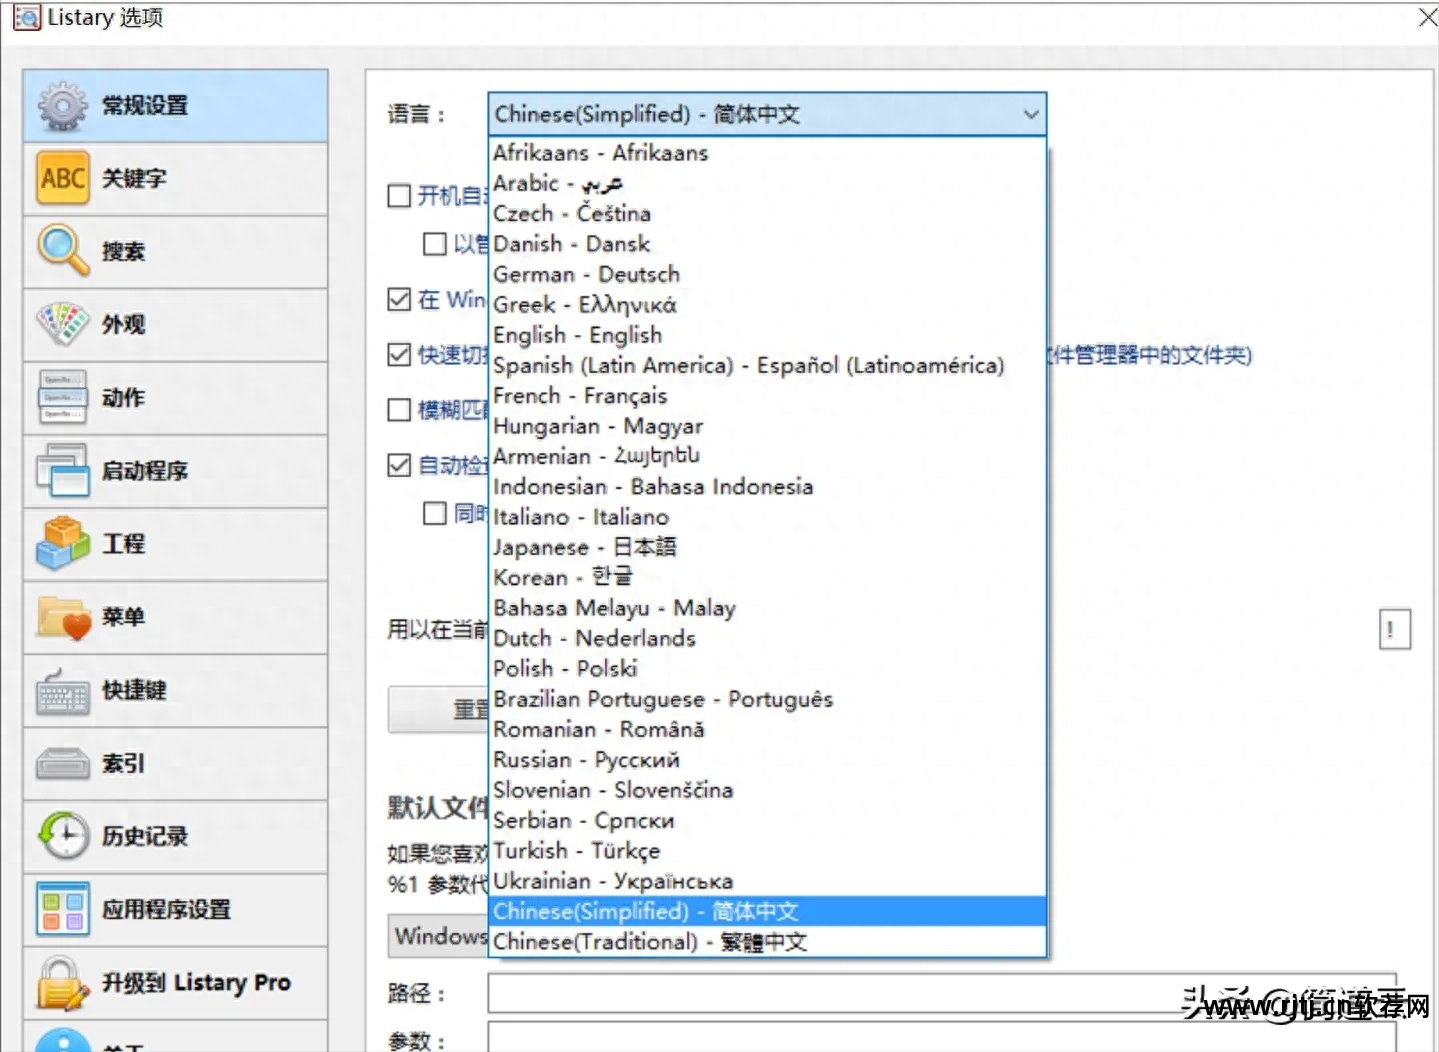This screenshot has width=1439, height=1052.
Task: Click the magnifier 搜索 icon
Action: [63, 251]
